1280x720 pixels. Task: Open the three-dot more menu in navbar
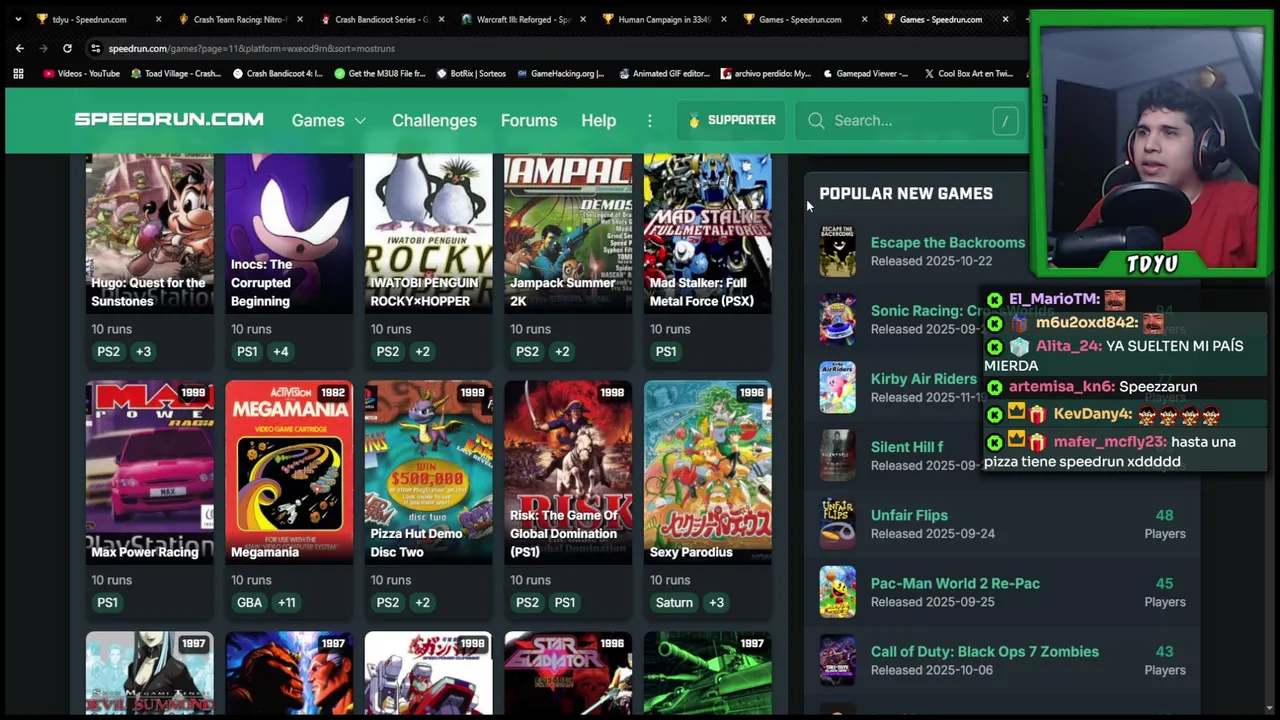649,120
